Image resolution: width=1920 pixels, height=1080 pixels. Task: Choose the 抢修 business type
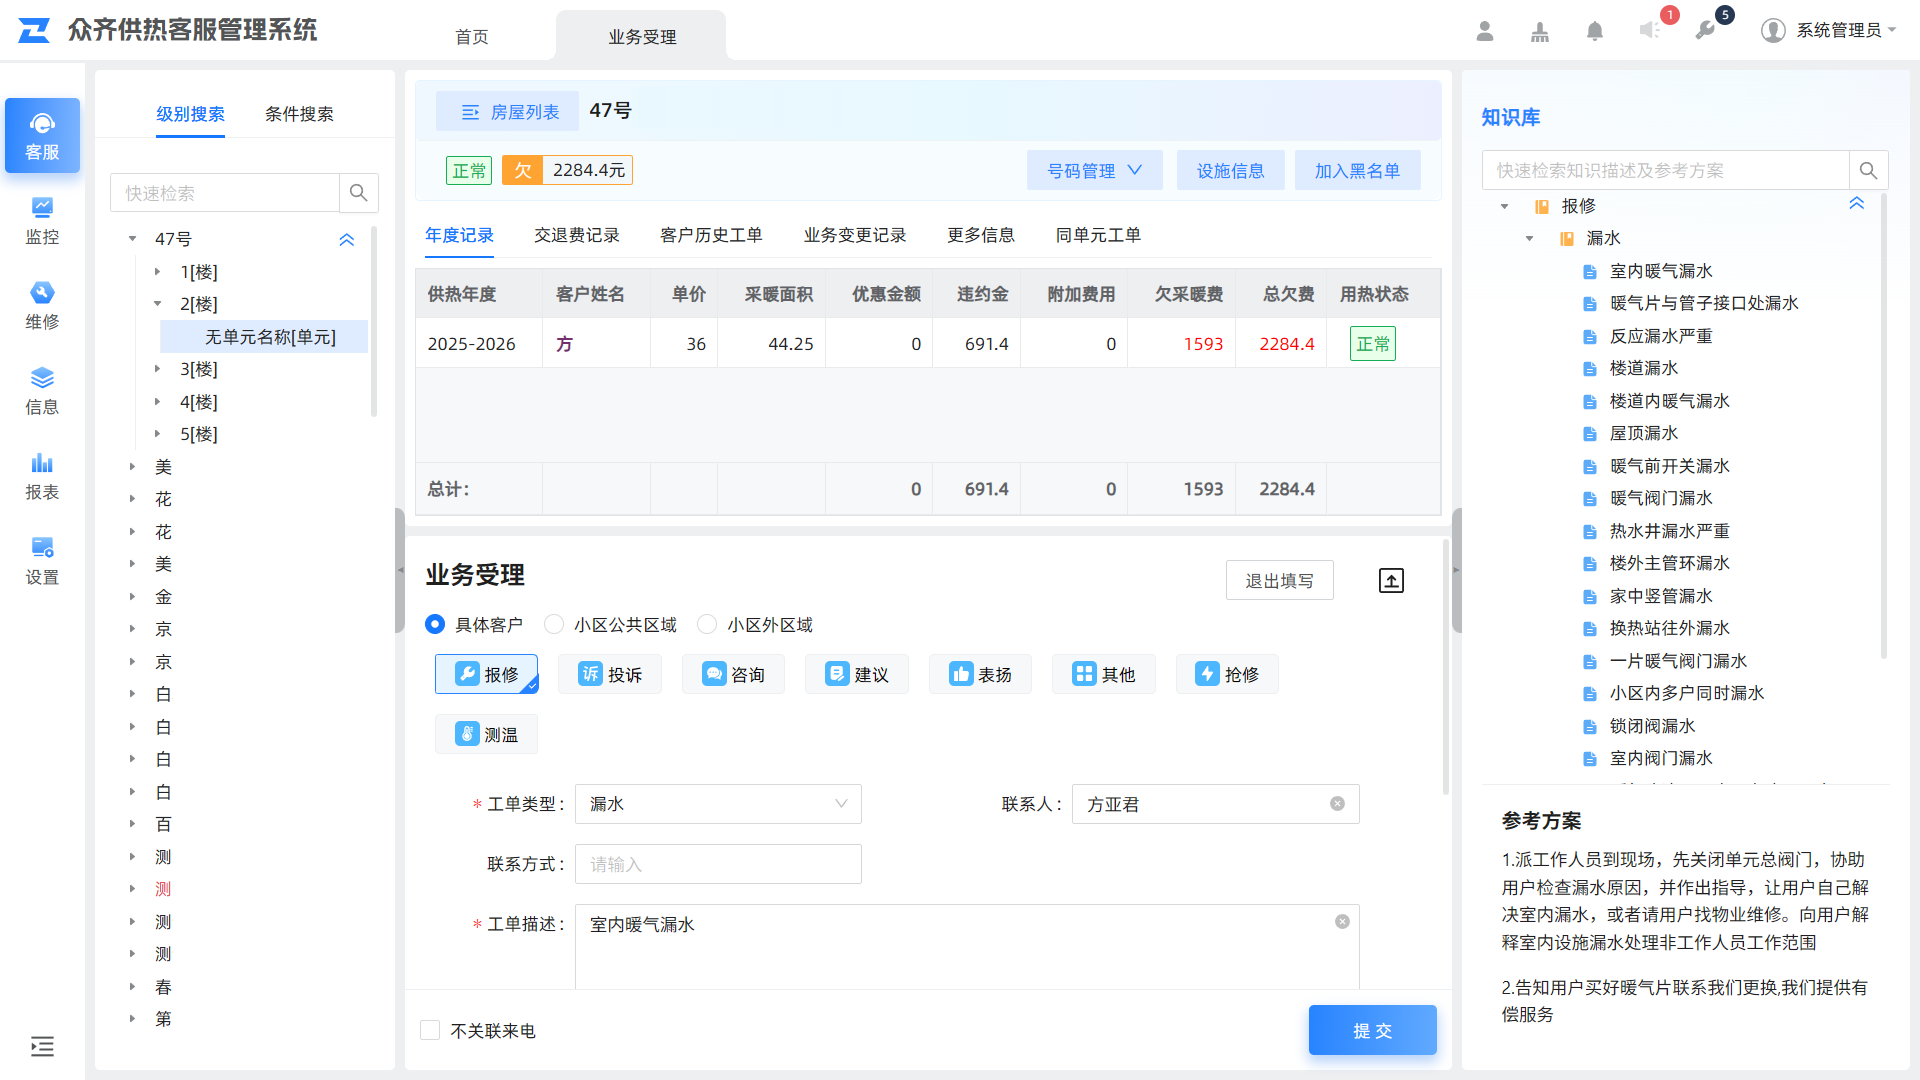coord(1227,674)
